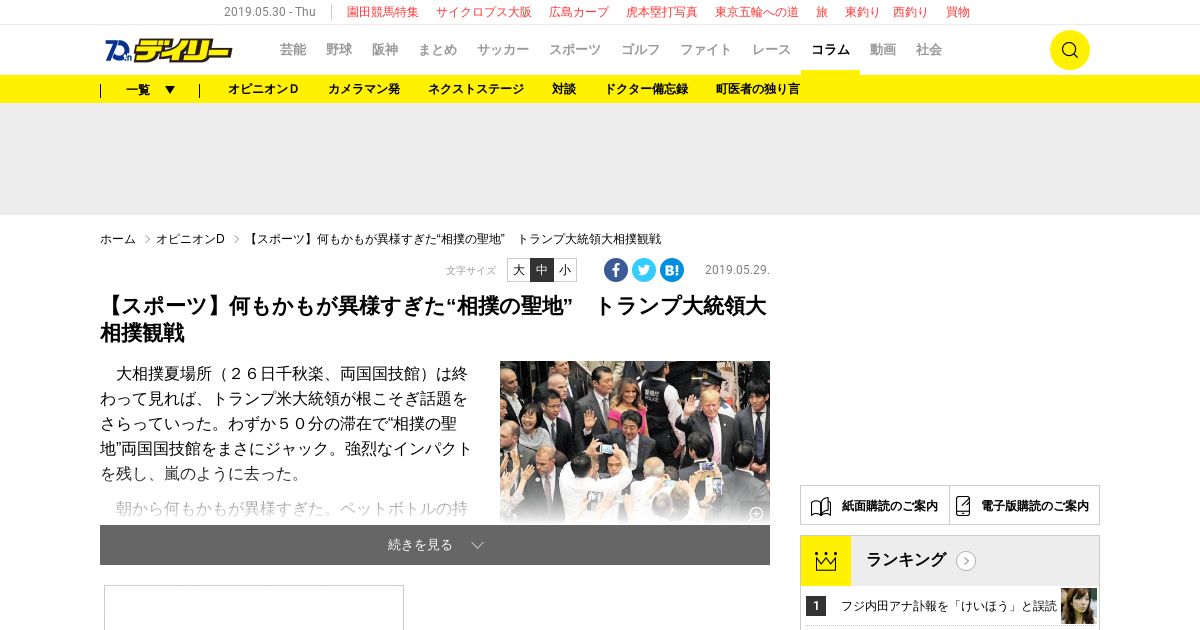This screenshot has width=1200, height=630.
Task: Open 西釣り top link
Action: click(911, 12)
